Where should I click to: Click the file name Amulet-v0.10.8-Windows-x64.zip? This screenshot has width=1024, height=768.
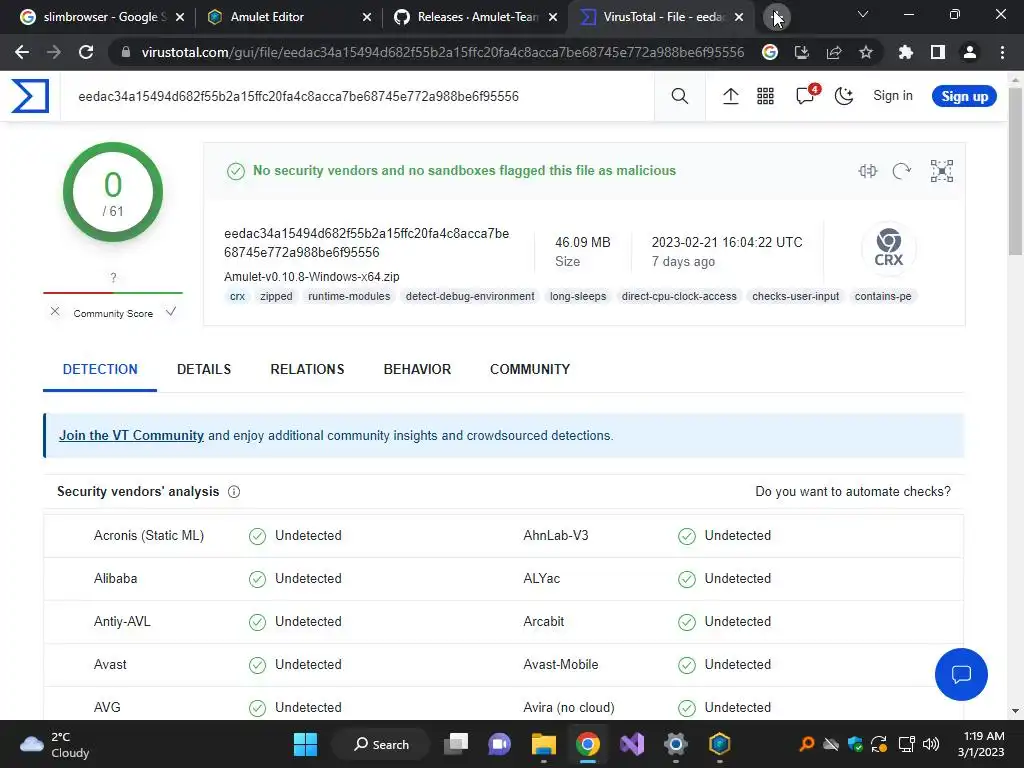312,277
